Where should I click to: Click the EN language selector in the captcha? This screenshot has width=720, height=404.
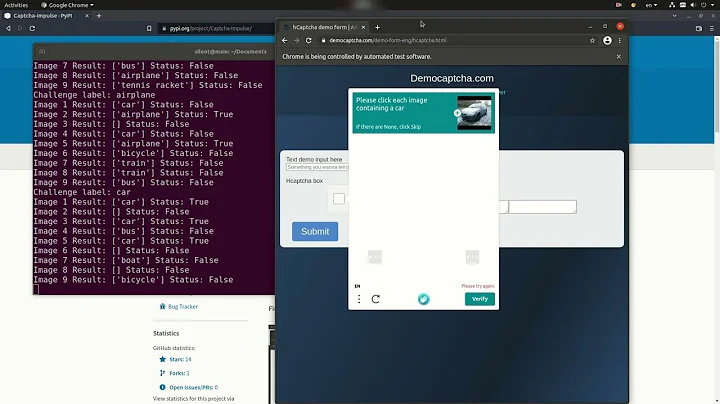(x=357, y=286)
